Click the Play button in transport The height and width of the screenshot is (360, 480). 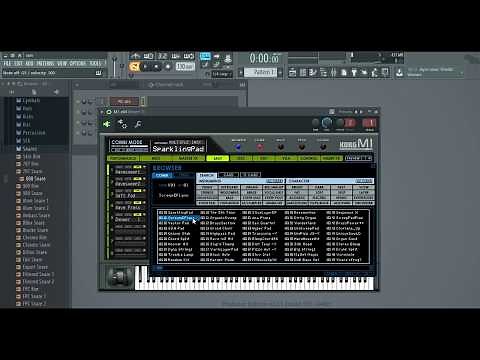click(145, 67)
